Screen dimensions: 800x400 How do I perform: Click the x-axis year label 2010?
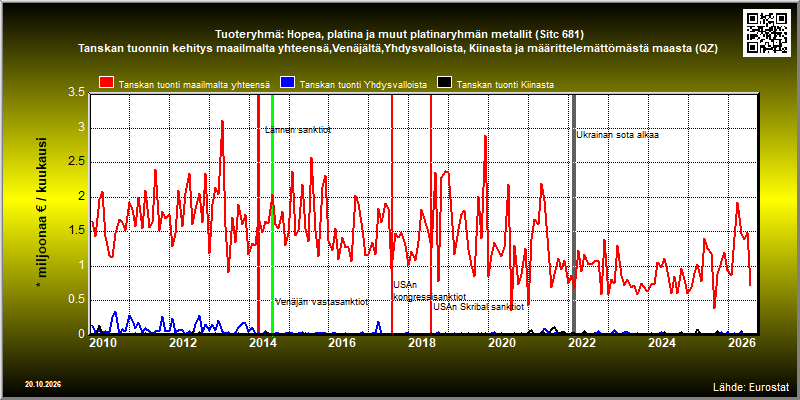tap(103, 342)
